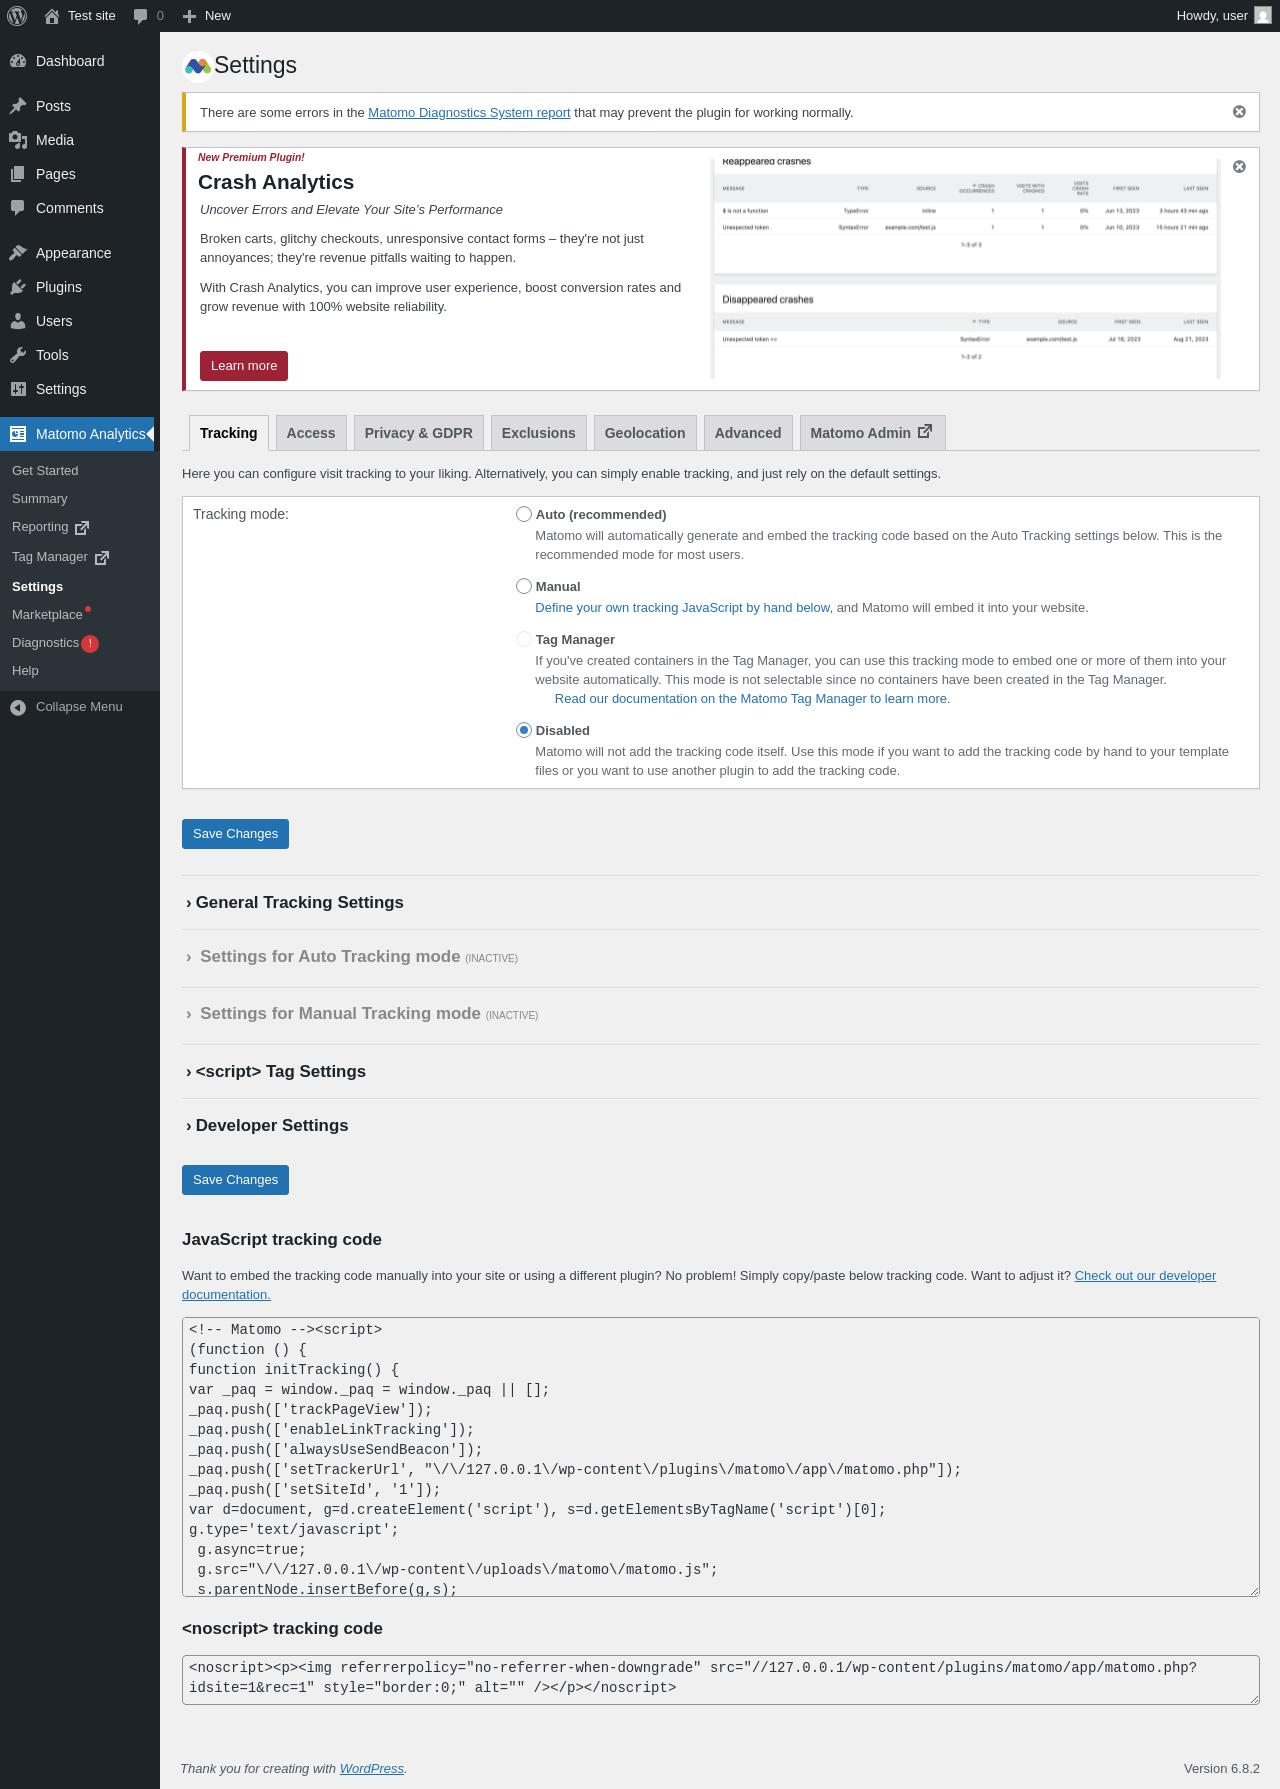Click the Tools wrench icon

(x=18, y=355)
